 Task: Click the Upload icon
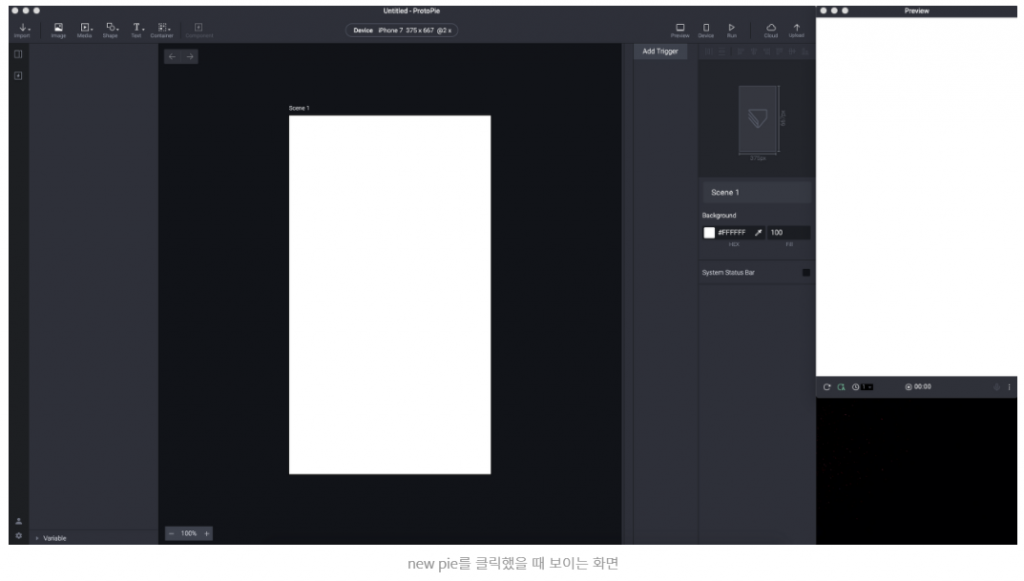point(797,30)
